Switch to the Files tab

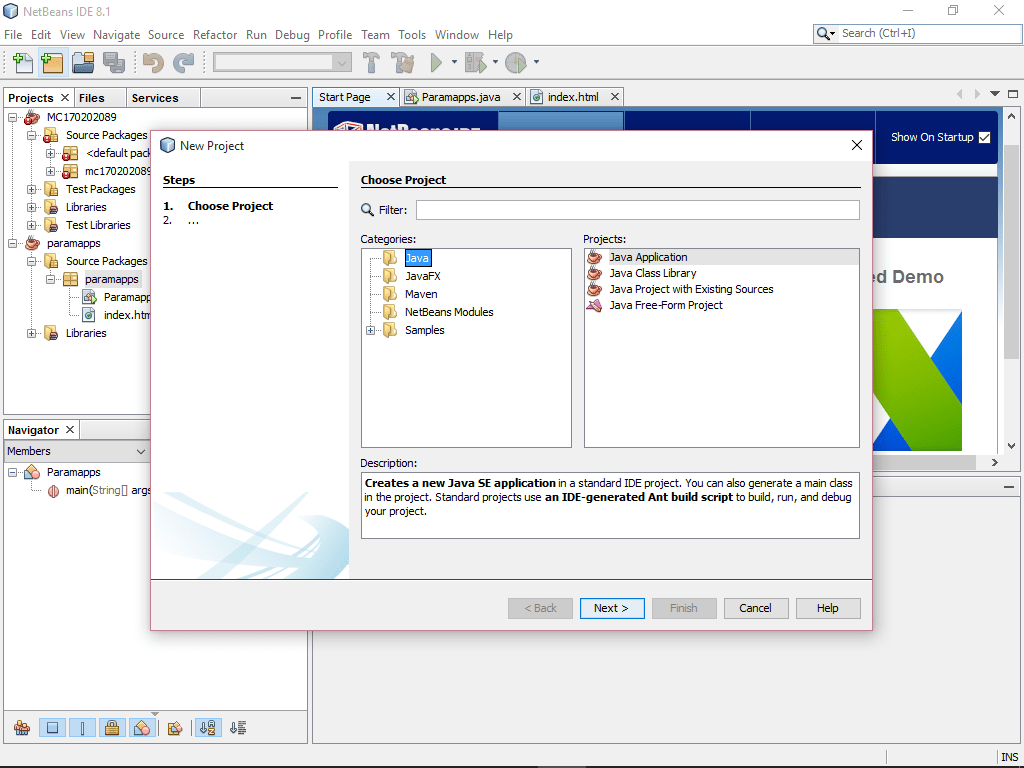point(91,98)
